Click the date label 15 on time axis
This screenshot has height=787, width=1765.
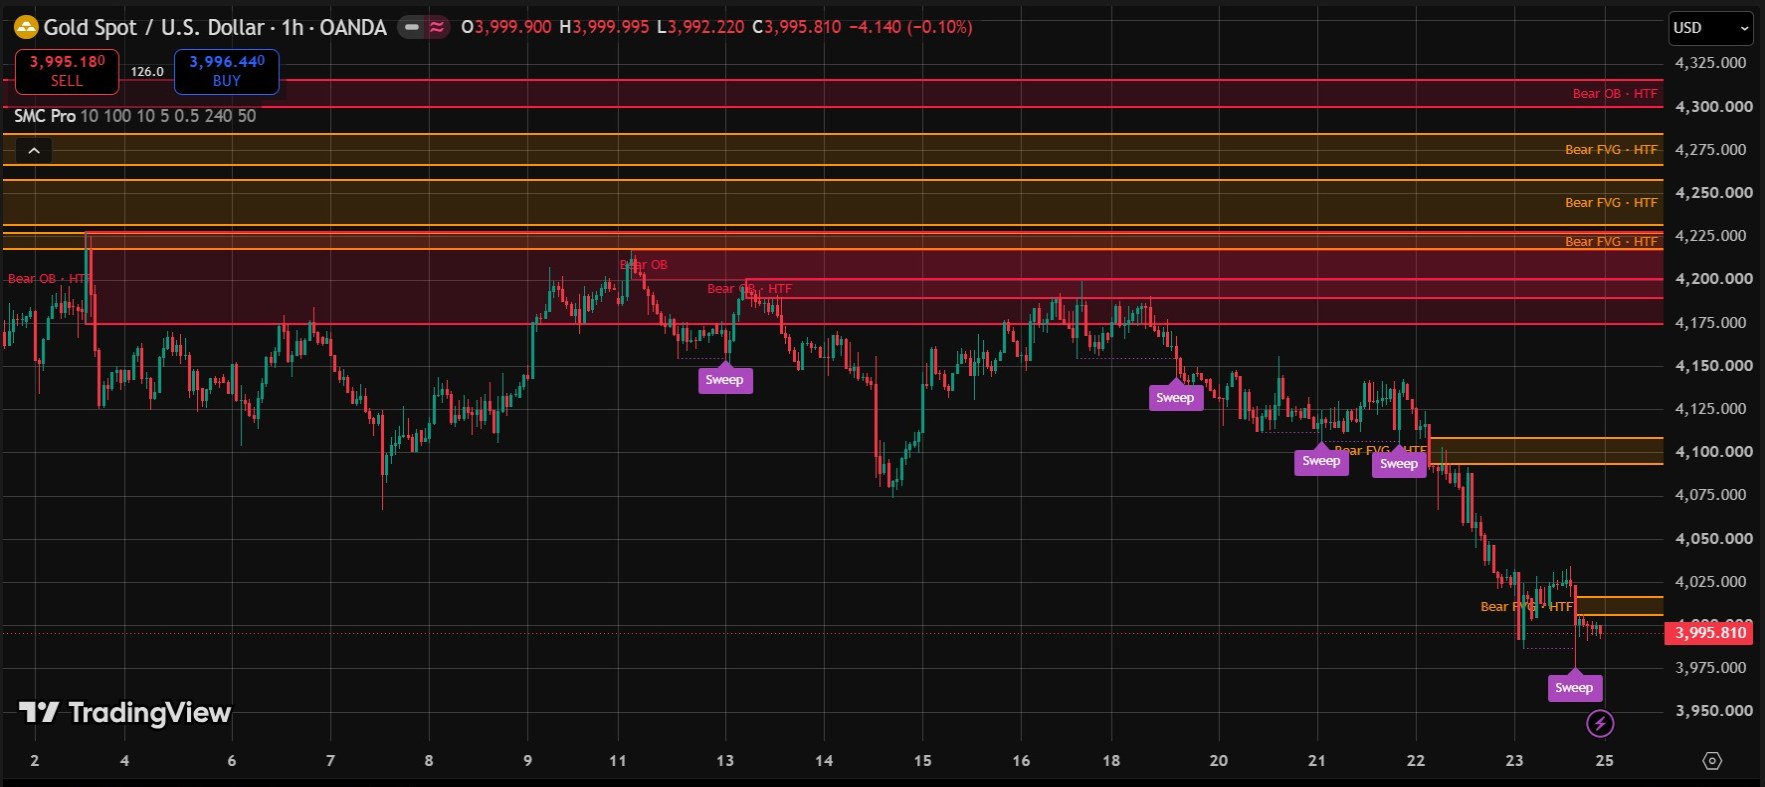click(x=922, y=761)
